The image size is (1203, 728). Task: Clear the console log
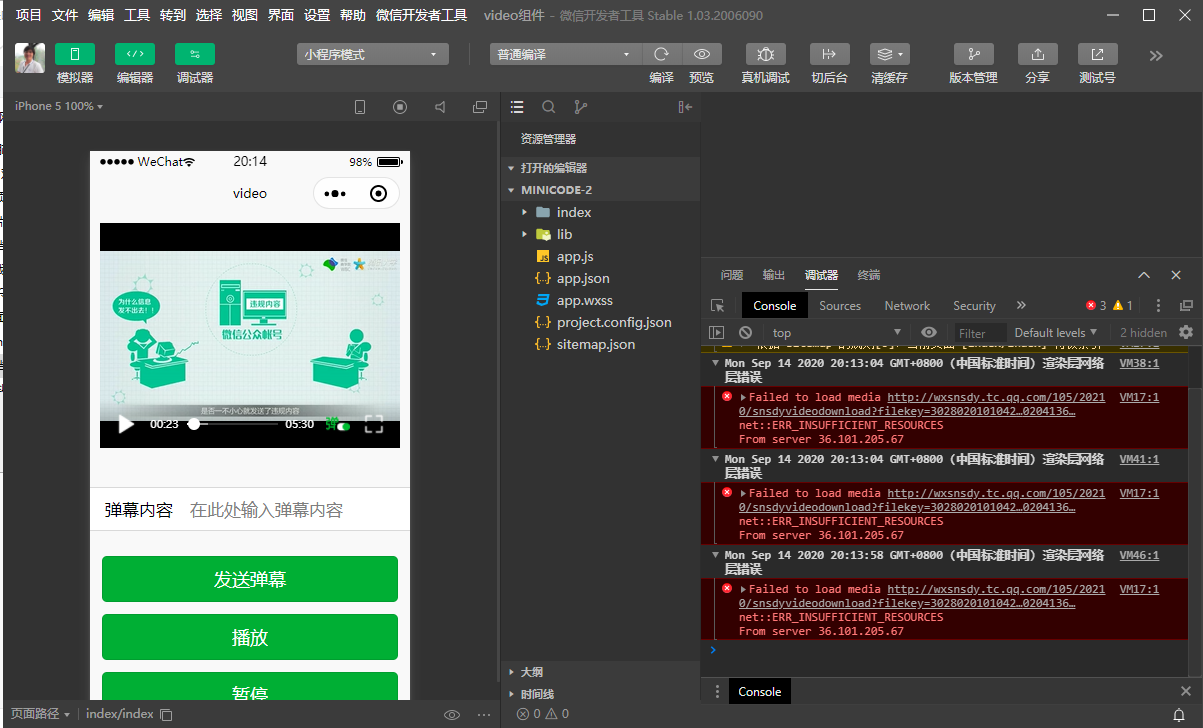pyautogui.click(x=745, y=333)
